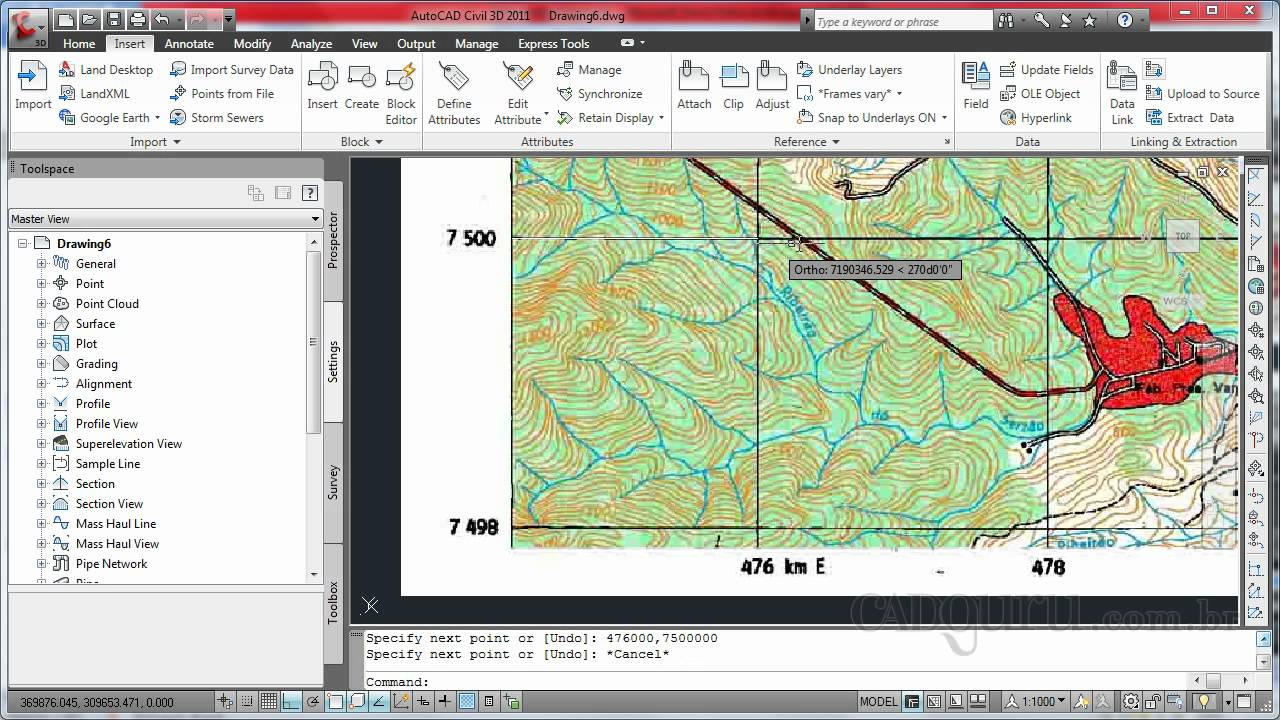Image resolution: width=1280 pixels, height=720 pixels.
Task: Collapse the Drawing6 tree node
Action: (x=22, y=244)
